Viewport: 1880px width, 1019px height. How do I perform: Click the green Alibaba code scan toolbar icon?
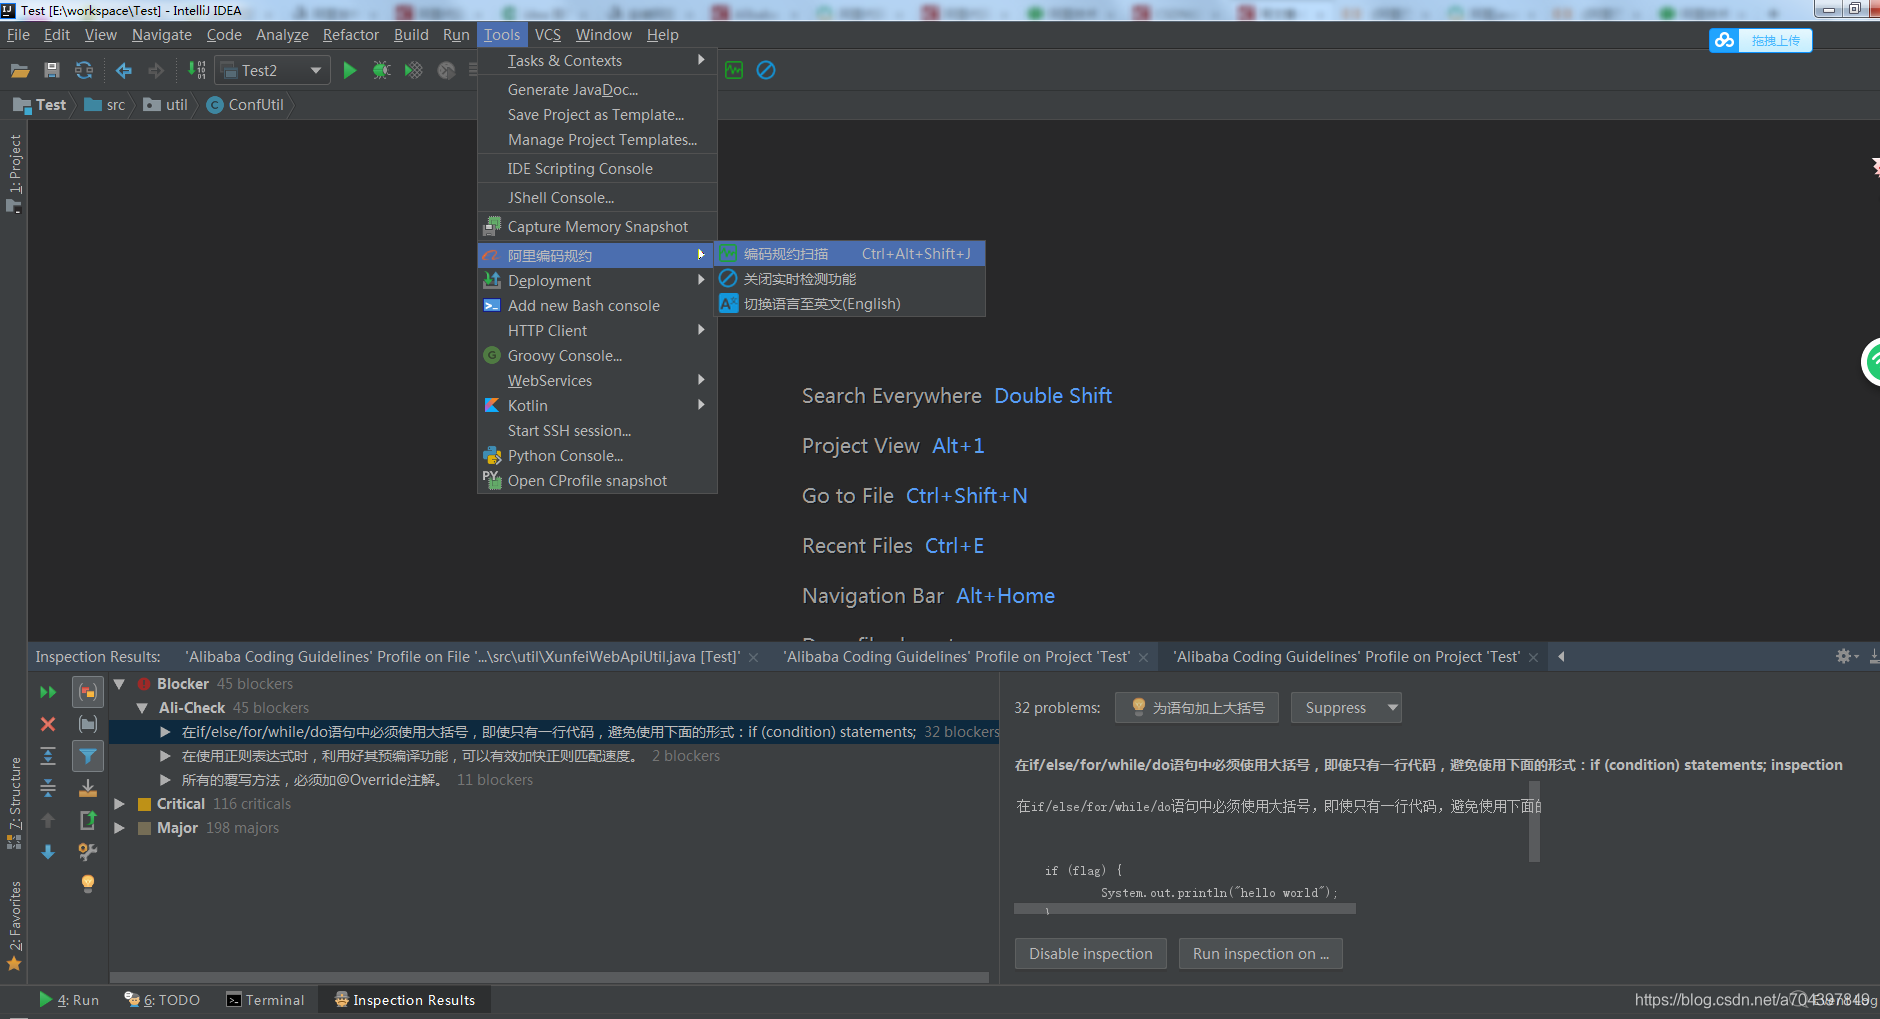[734, 71]
